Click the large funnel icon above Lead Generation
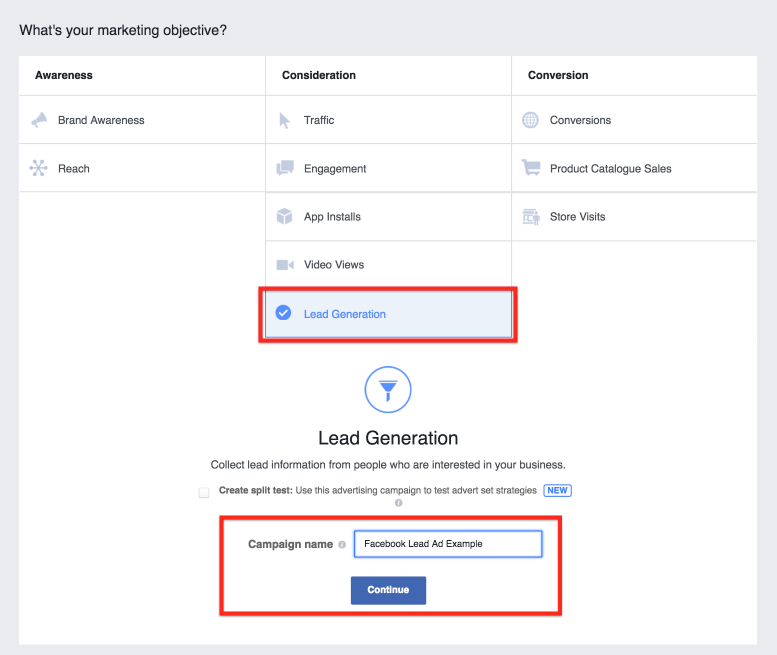 [x=388, y=389]
